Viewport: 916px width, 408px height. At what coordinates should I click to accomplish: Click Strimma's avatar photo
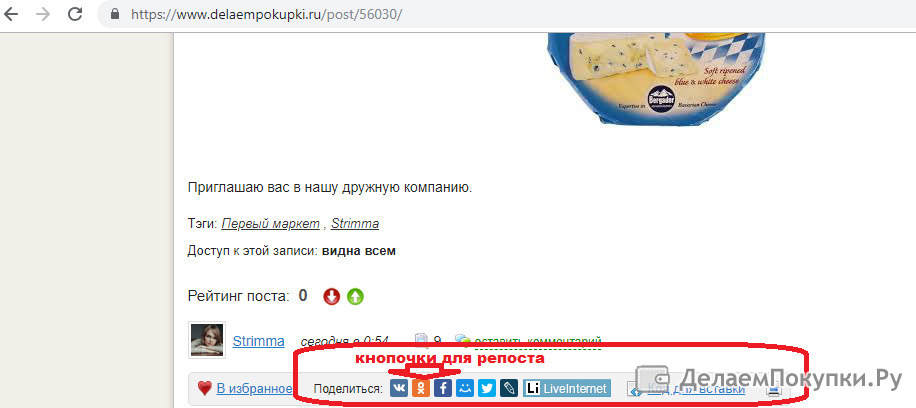pyautogui.click(x=207, y=340)
